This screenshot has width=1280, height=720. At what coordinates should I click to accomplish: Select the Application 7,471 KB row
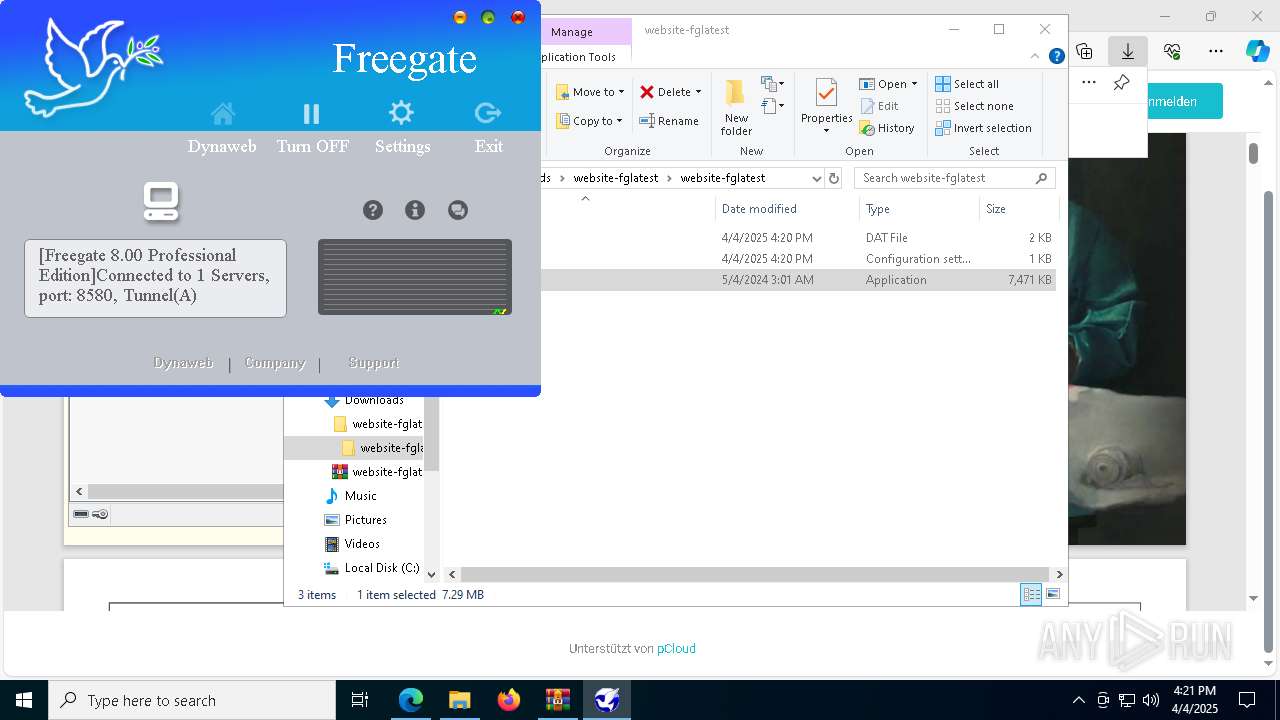coord(798,280)
